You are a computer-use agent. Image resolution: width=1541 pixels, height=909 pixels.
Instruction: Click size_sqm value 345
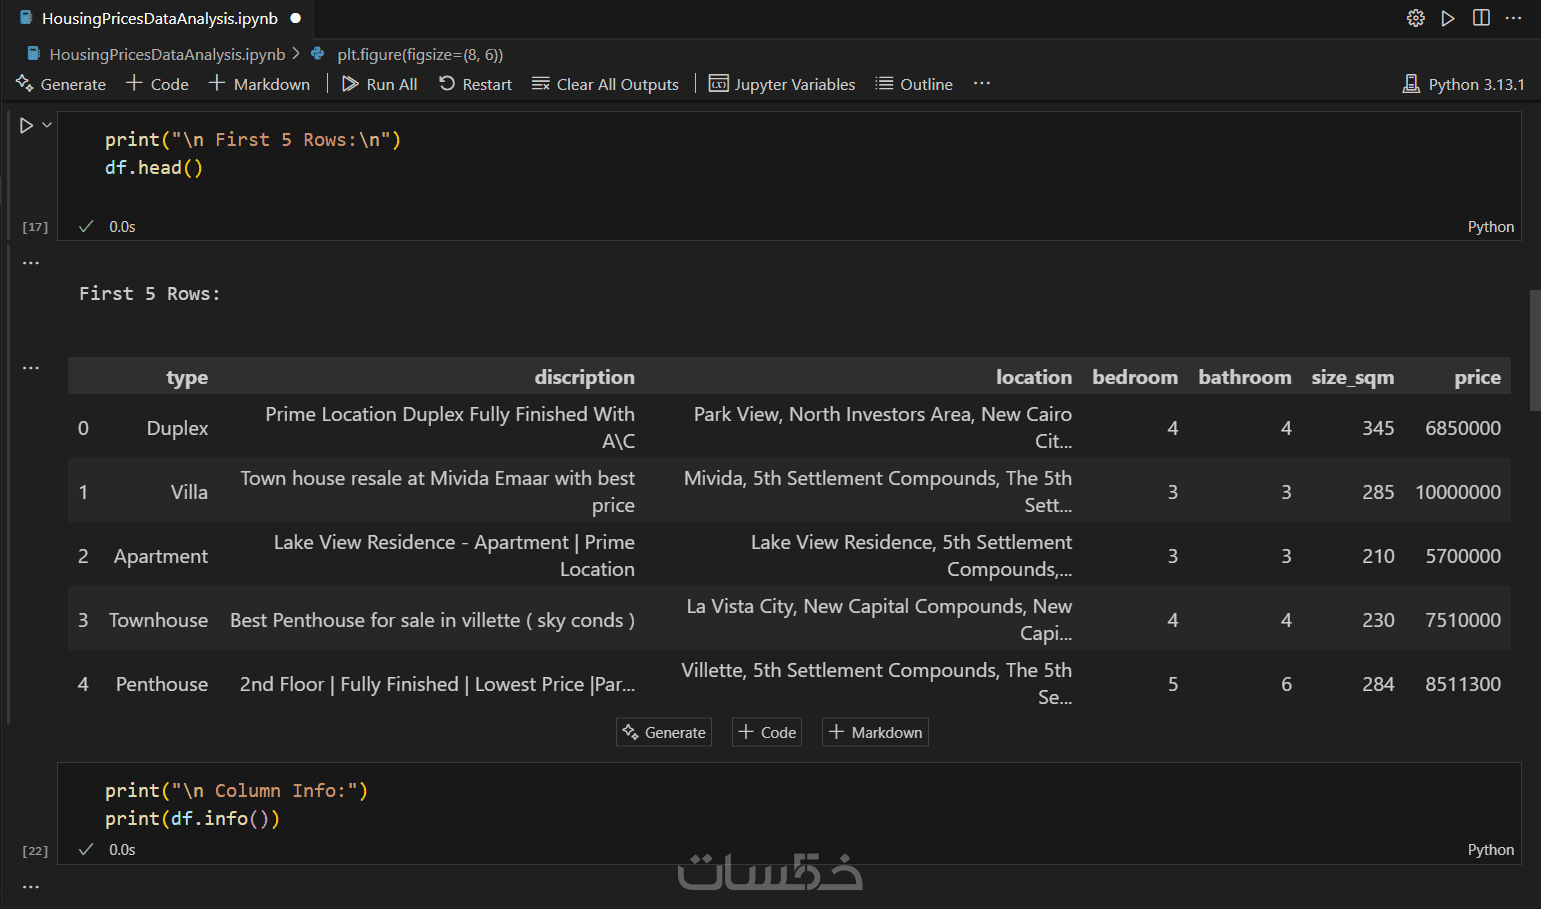click(1378, 428)
